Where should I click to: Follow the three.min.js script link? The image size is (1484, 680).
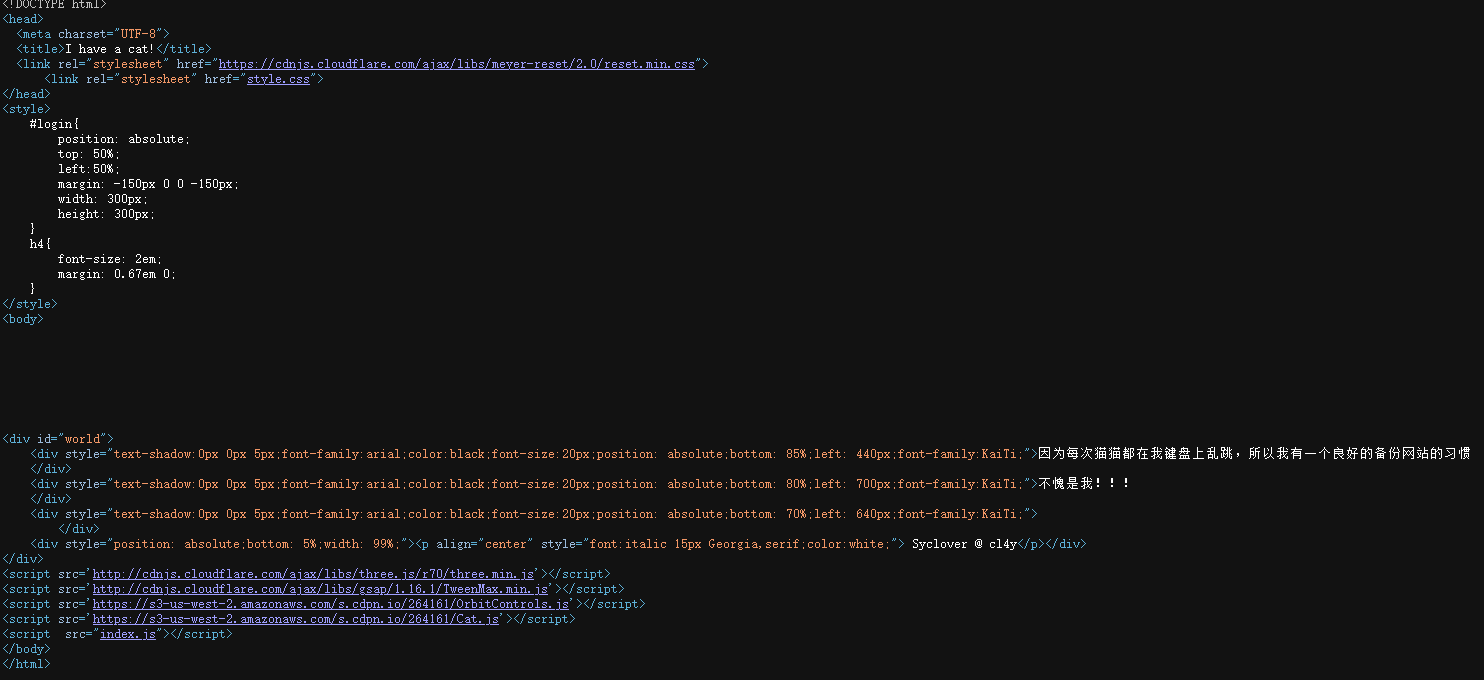(x=313, y=574)
